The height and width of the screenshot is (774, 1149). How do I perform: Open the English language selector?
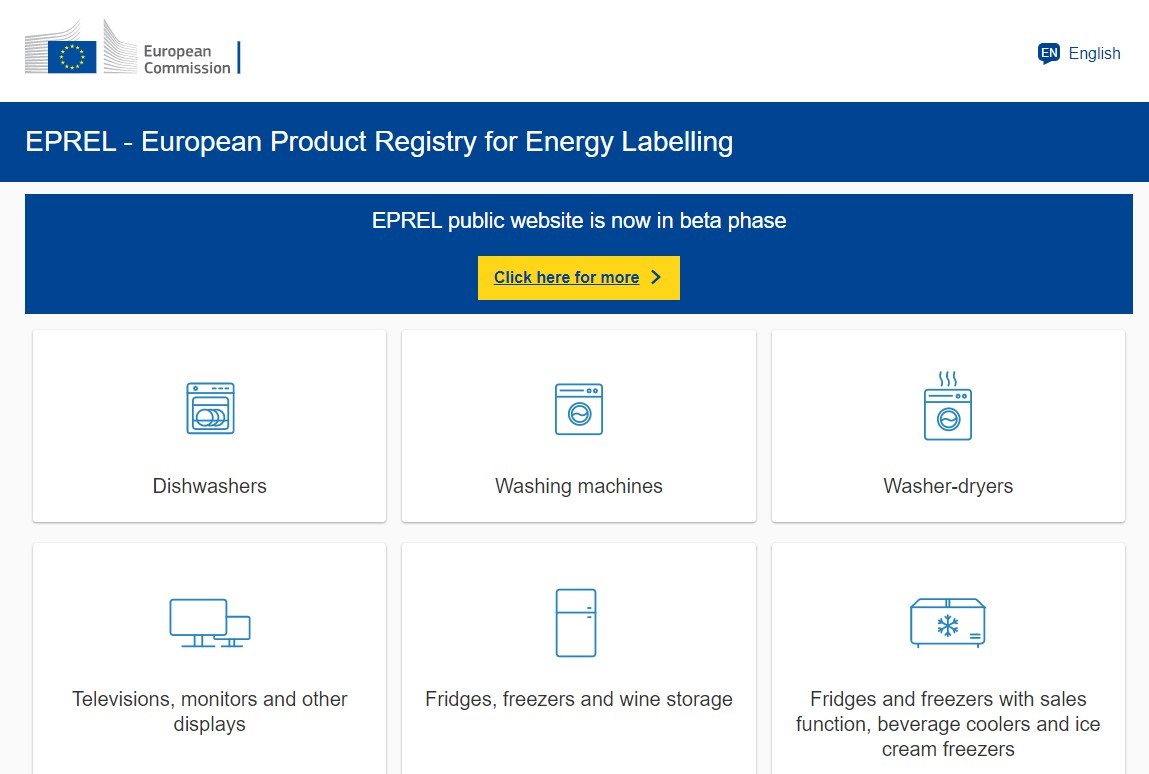click(x=1094, y=54)
